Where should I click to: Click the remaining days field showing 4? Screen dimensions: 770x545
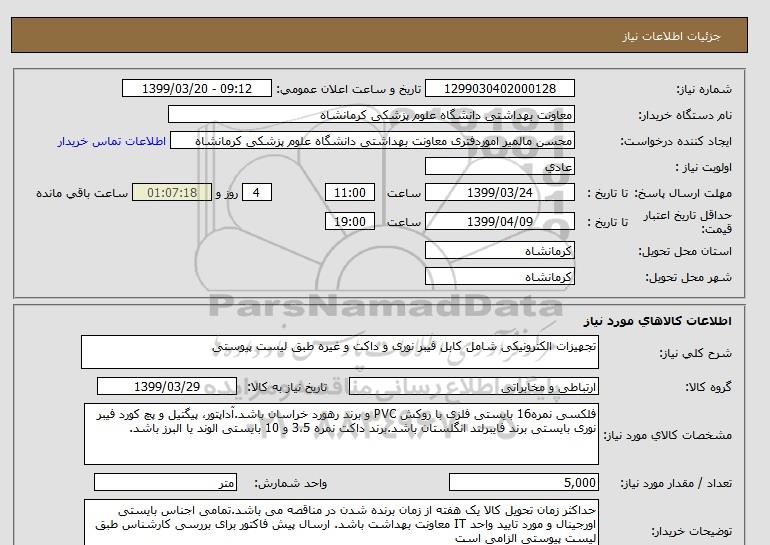pyautogui.click(x=257, y=192)
